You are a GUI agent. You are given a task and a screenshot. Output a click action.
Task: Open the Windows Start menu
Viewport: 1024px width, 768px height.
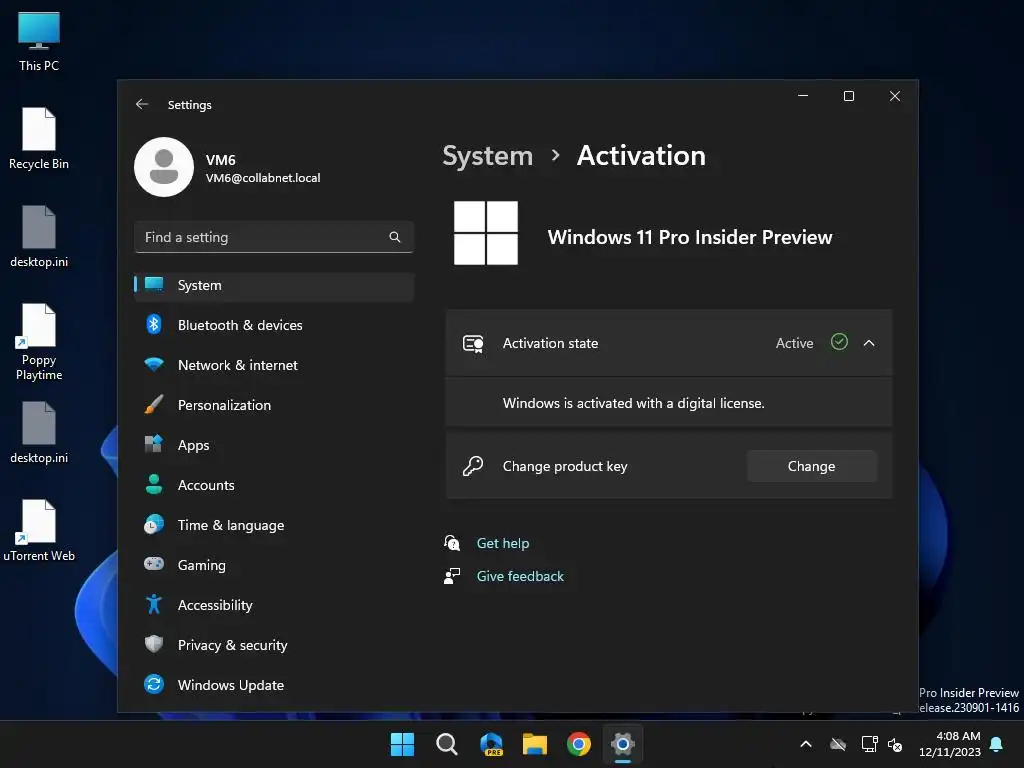point(402,744)
